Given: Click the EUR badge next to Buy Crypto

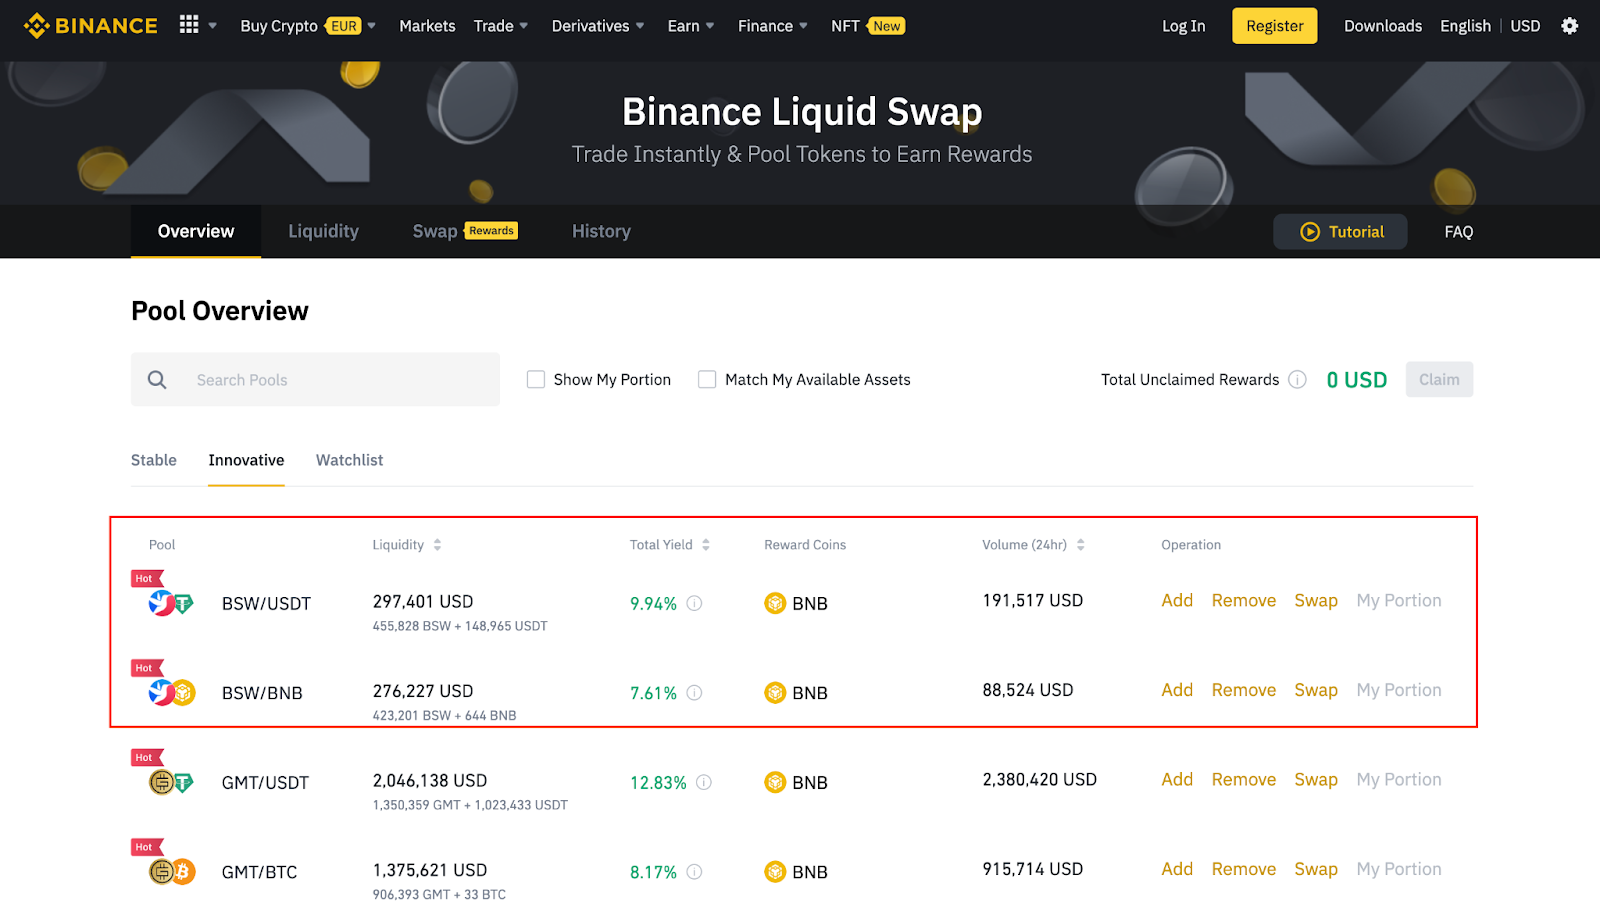Looking at the screenshot, I should pos(343,26).
